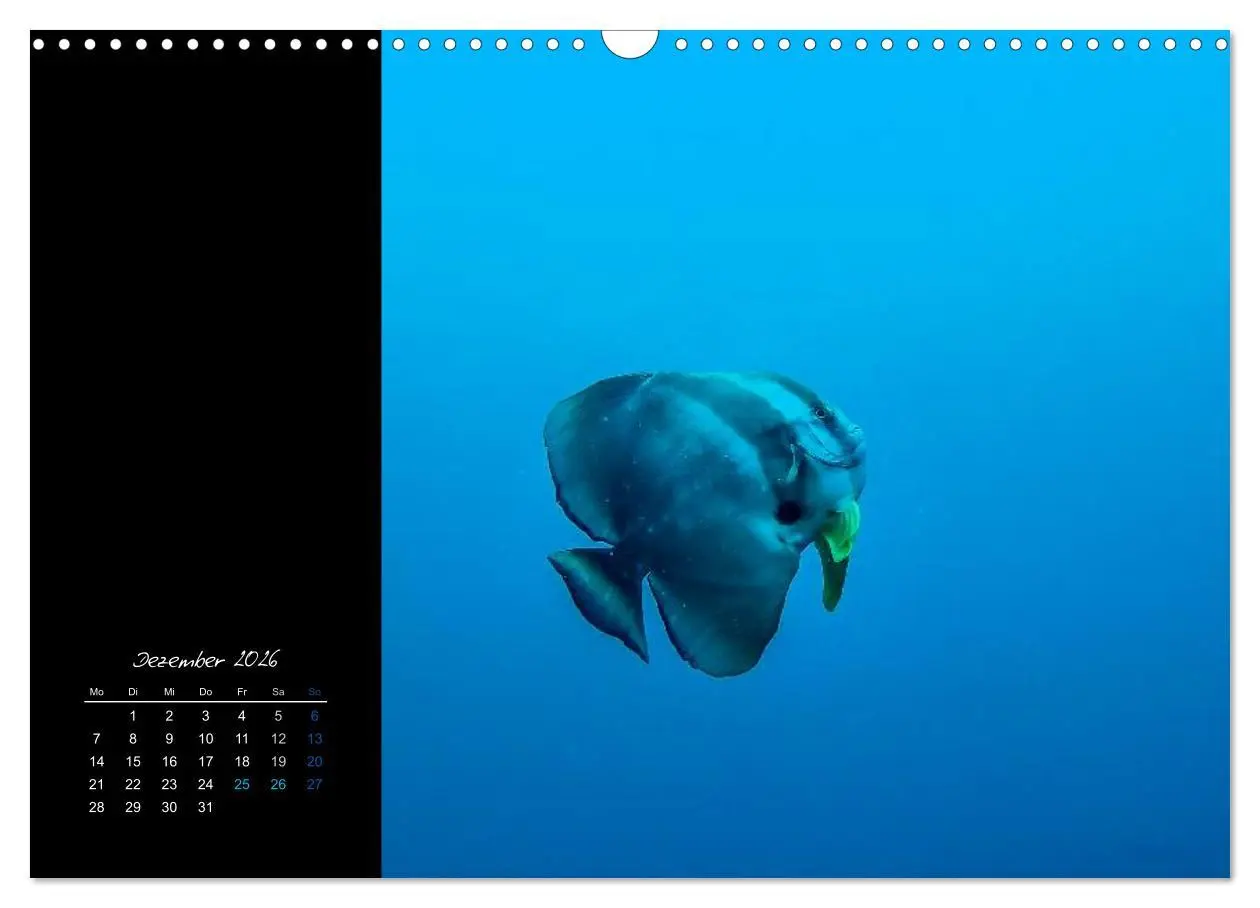Click date 10 in the Thursday column
Image resolution: width=1260 pixels, height=908 pixels.
(x=205, y=739)
